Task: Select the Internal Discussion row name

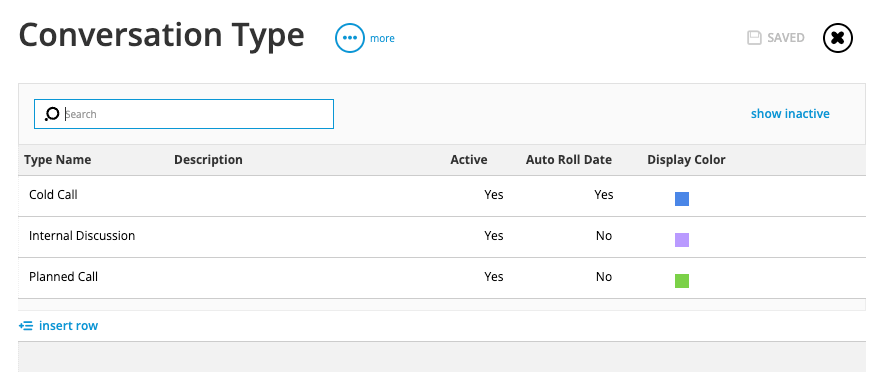Action: click(82, 236)
